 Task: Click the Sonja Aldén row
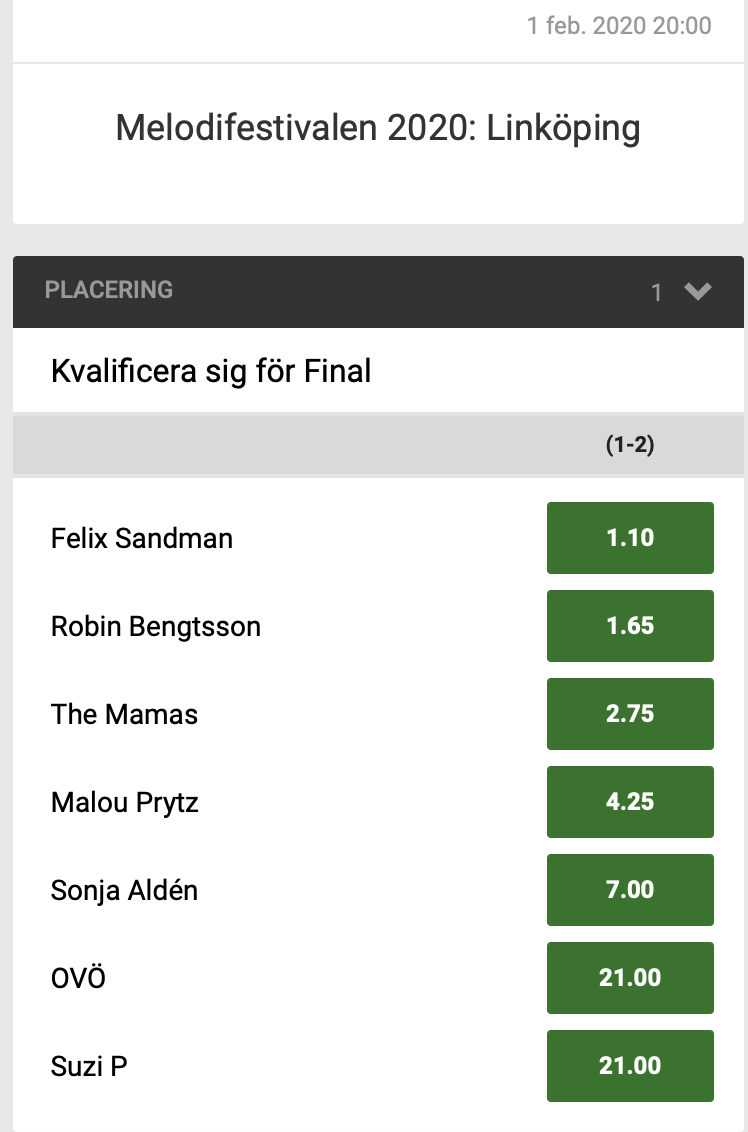122,889
